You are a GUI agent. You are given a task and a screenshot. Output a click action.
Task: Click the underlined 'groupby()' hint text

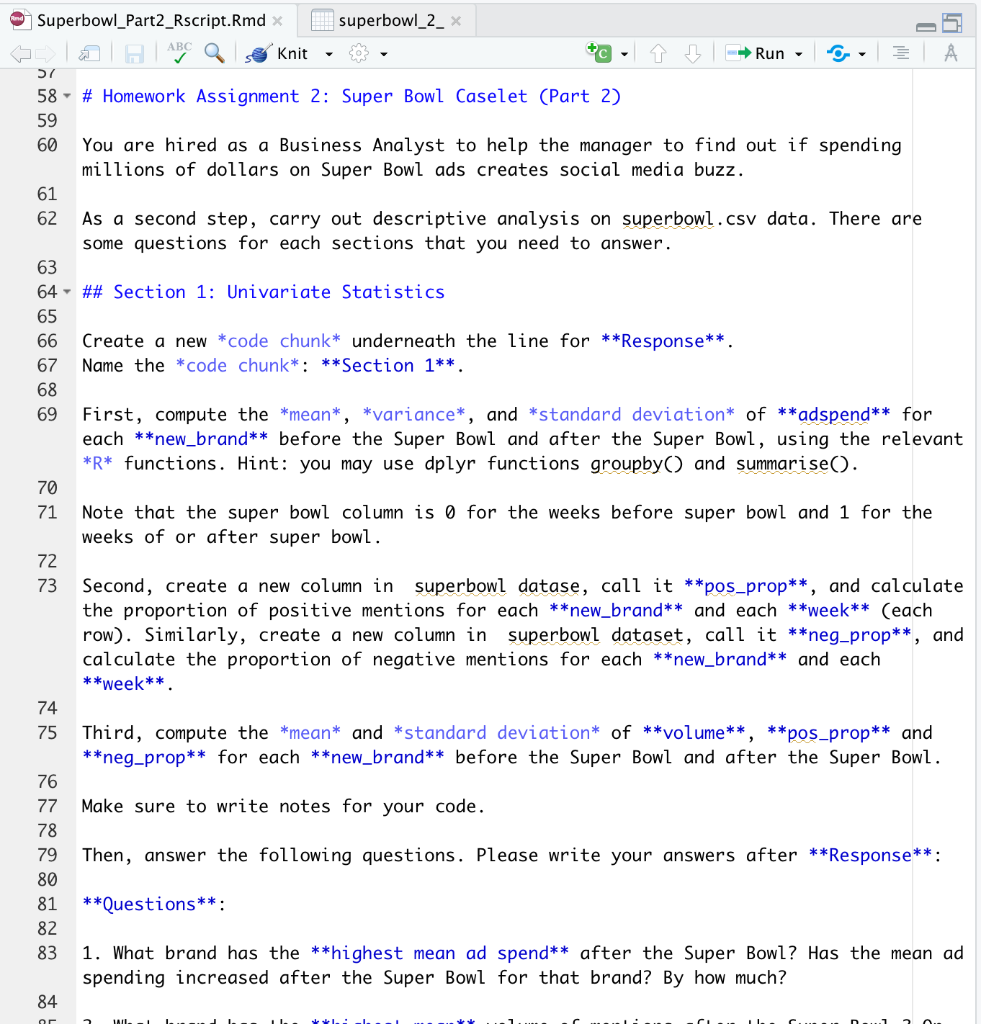[x=637, y=464]
